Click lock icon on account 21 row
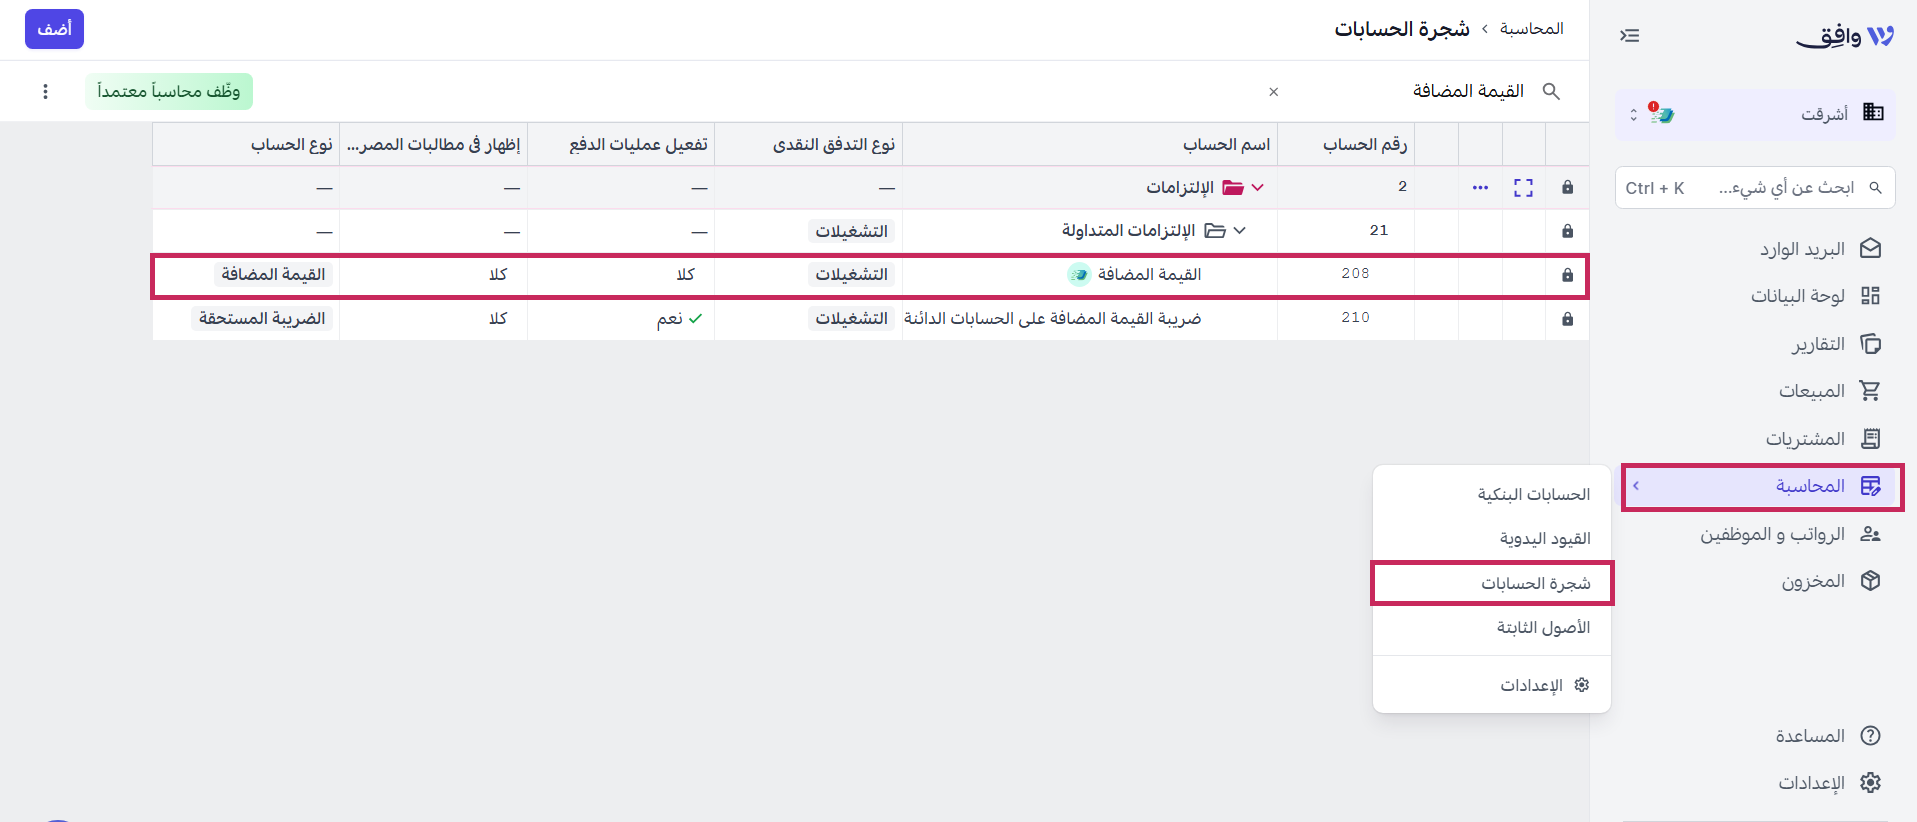 1567,231
